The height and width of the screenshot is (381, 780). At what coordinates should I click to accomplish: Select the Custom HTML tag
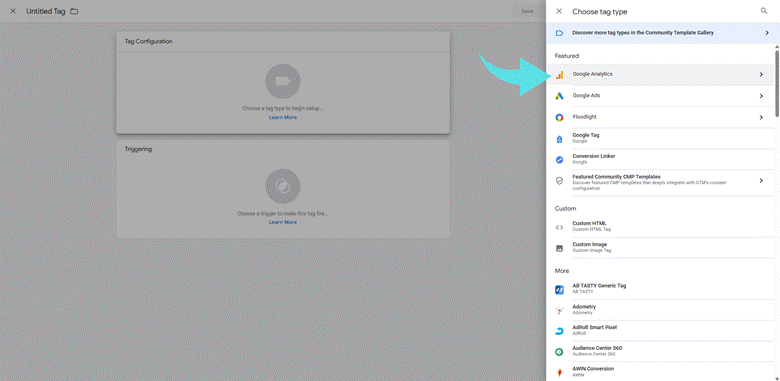[660, 226]
